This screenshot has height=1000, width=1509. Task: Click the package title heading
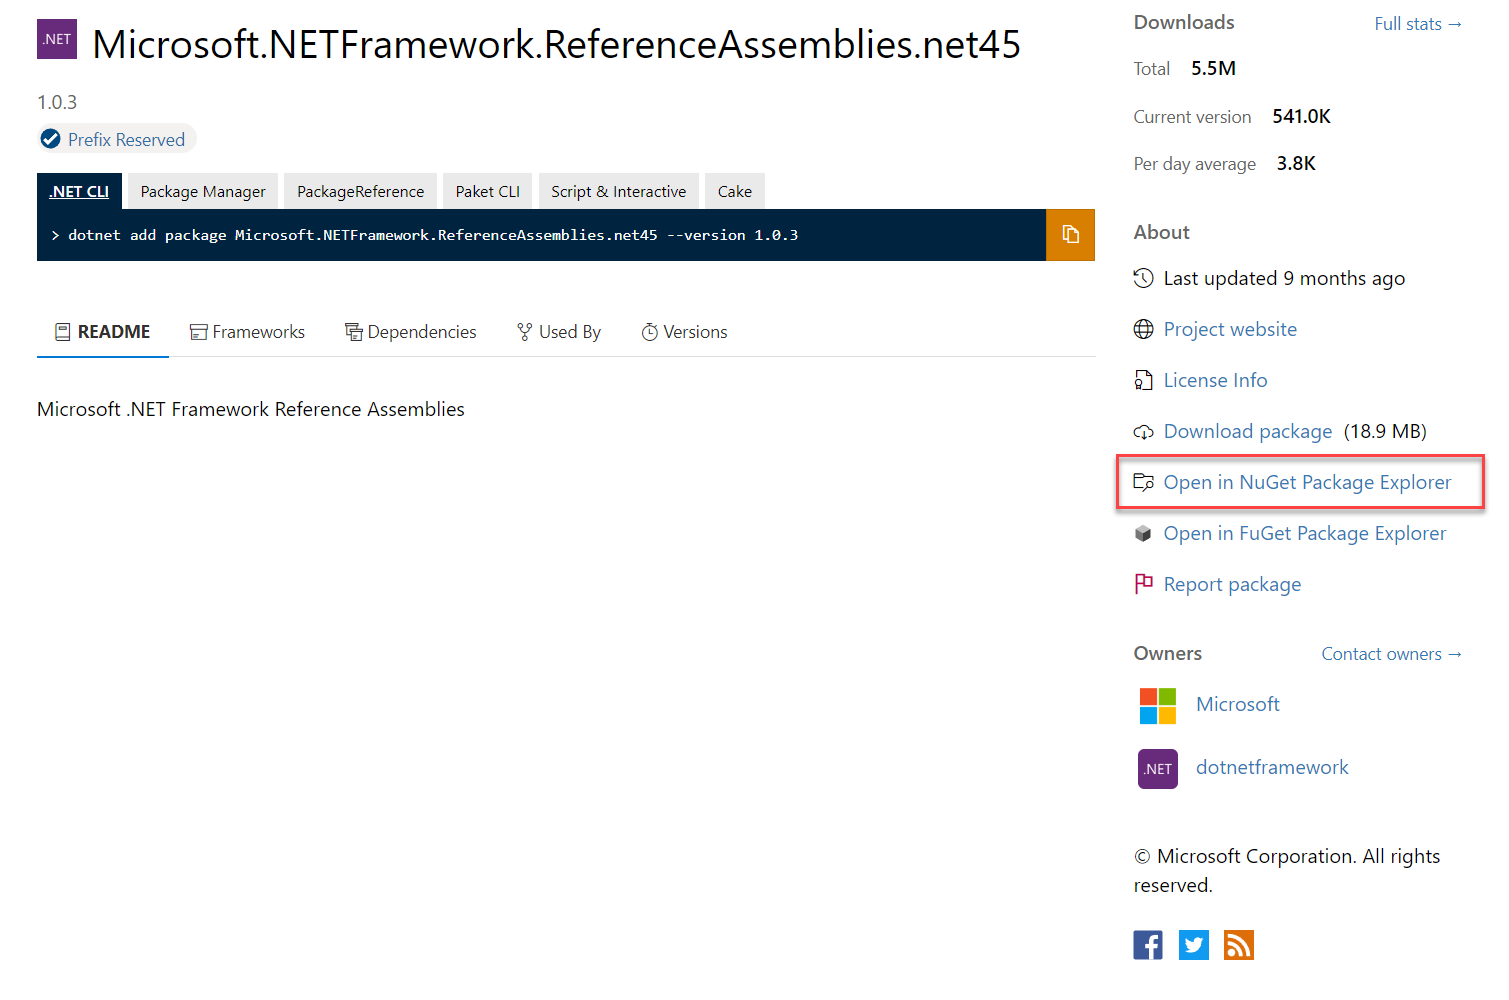[556, 44]
